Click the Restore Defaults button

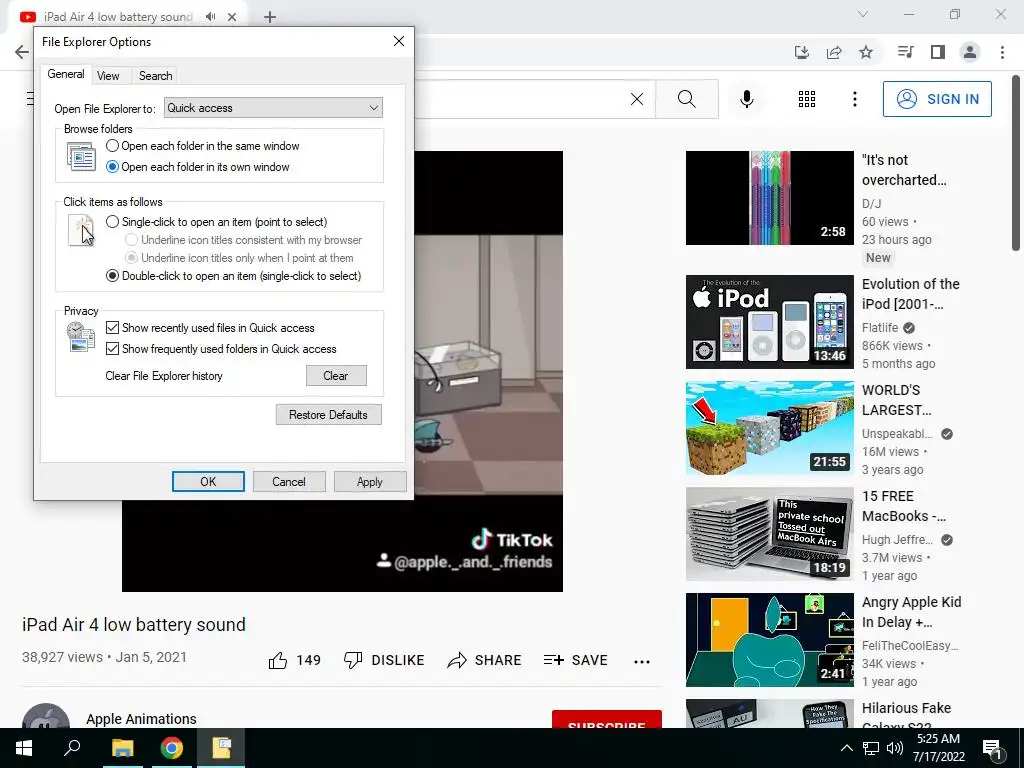328,415
